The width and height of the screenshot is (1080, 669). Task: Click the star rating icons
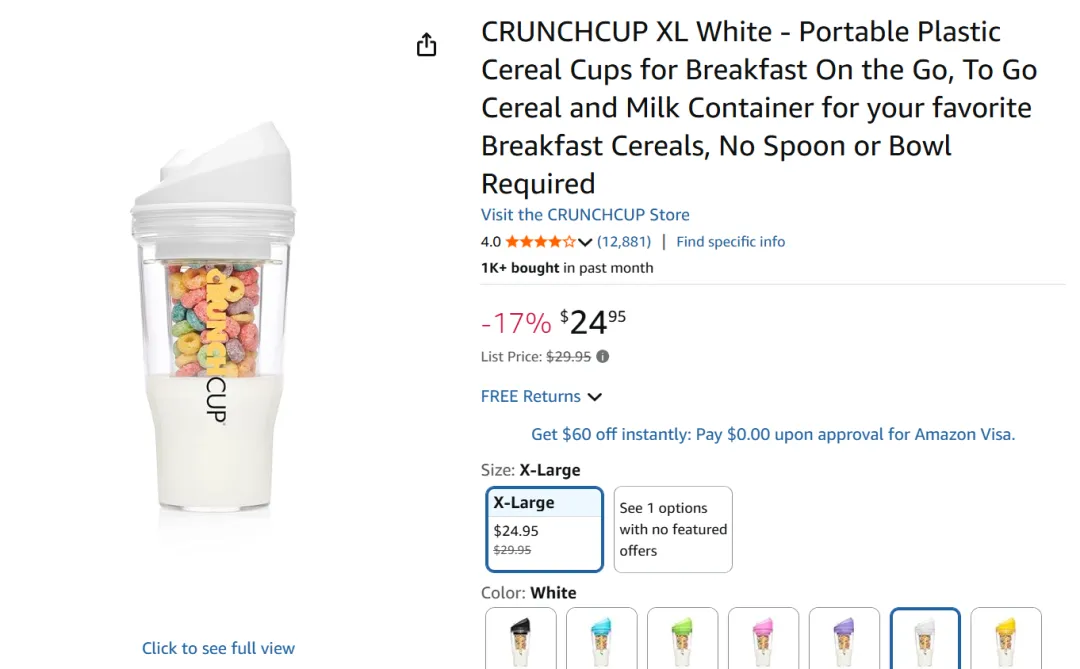pyautogui.click(x=540, y=242)
